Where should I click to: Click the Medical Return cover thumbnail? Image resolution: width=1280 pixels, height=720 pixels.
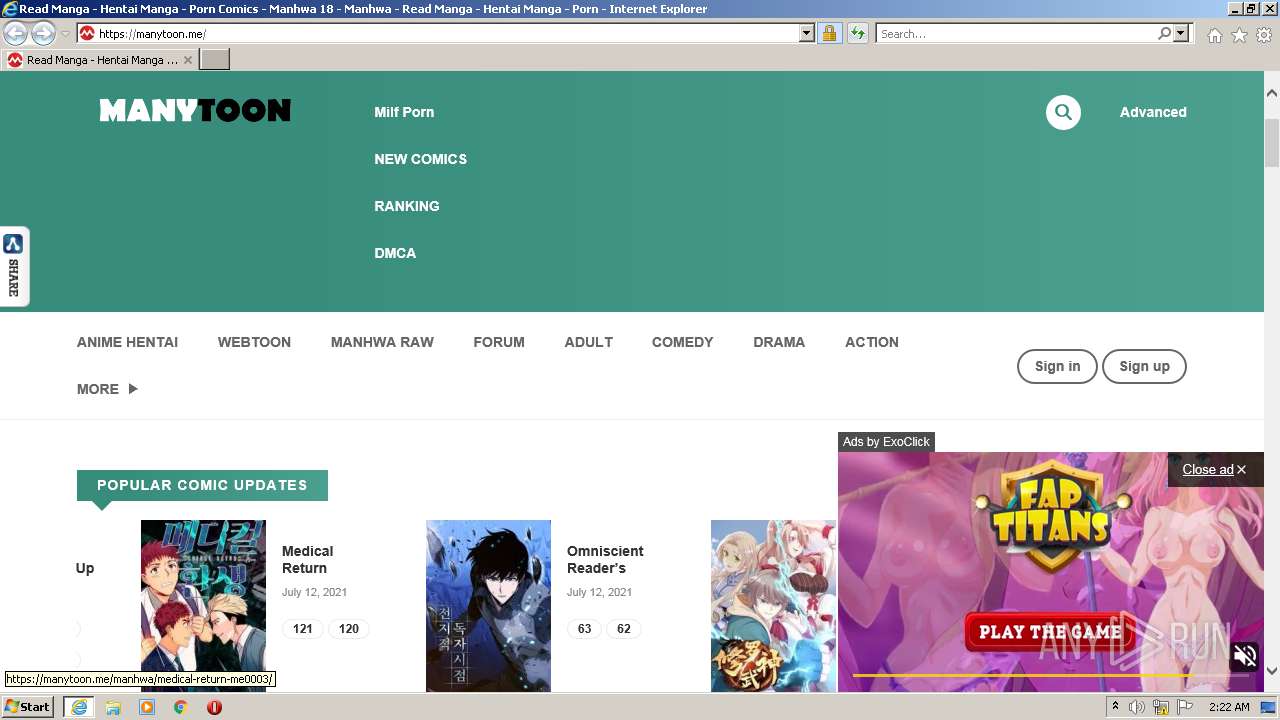[203, 606]
